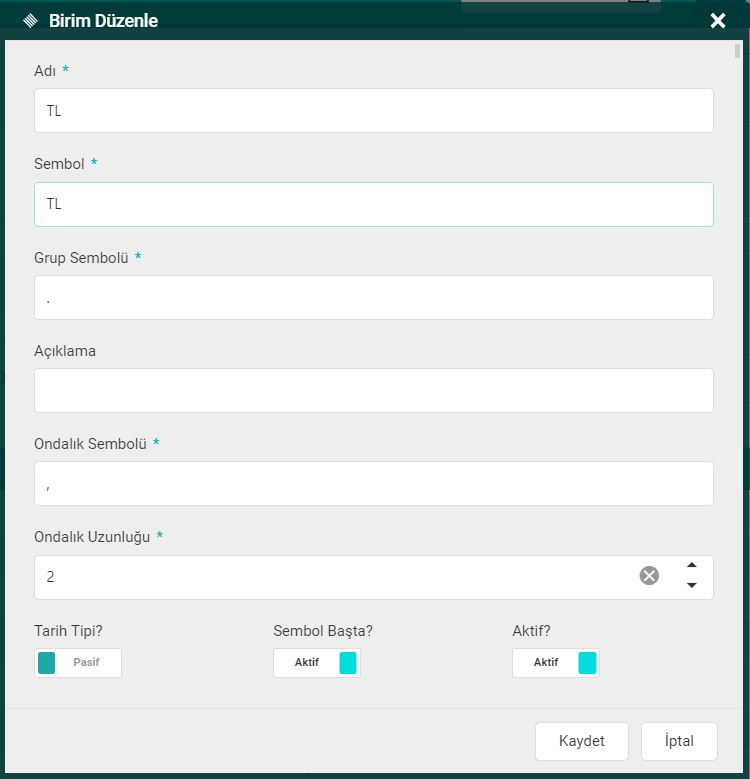Close the Birim Düzenle dialog
Viewport: 750px width, 779px height.
[x=717, y=21]
